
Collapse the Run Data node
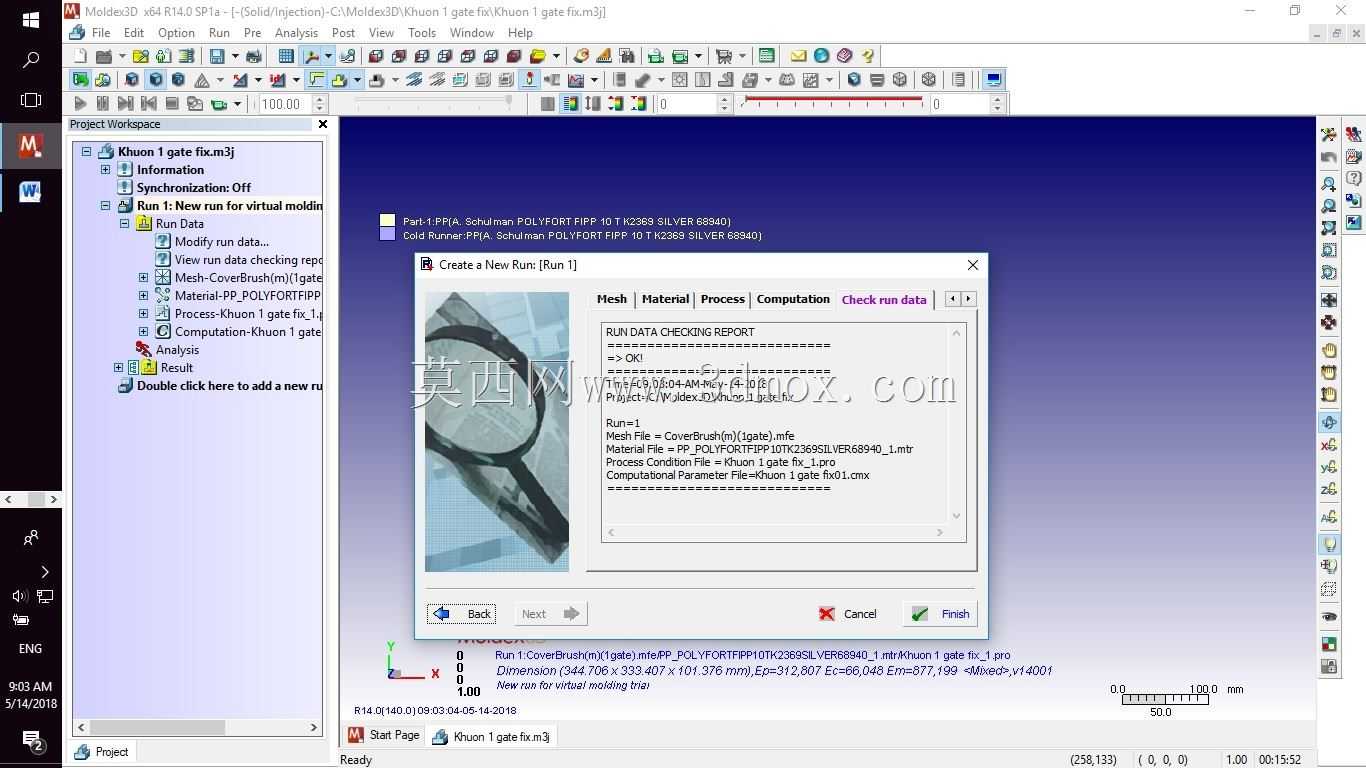coord(125,224)
